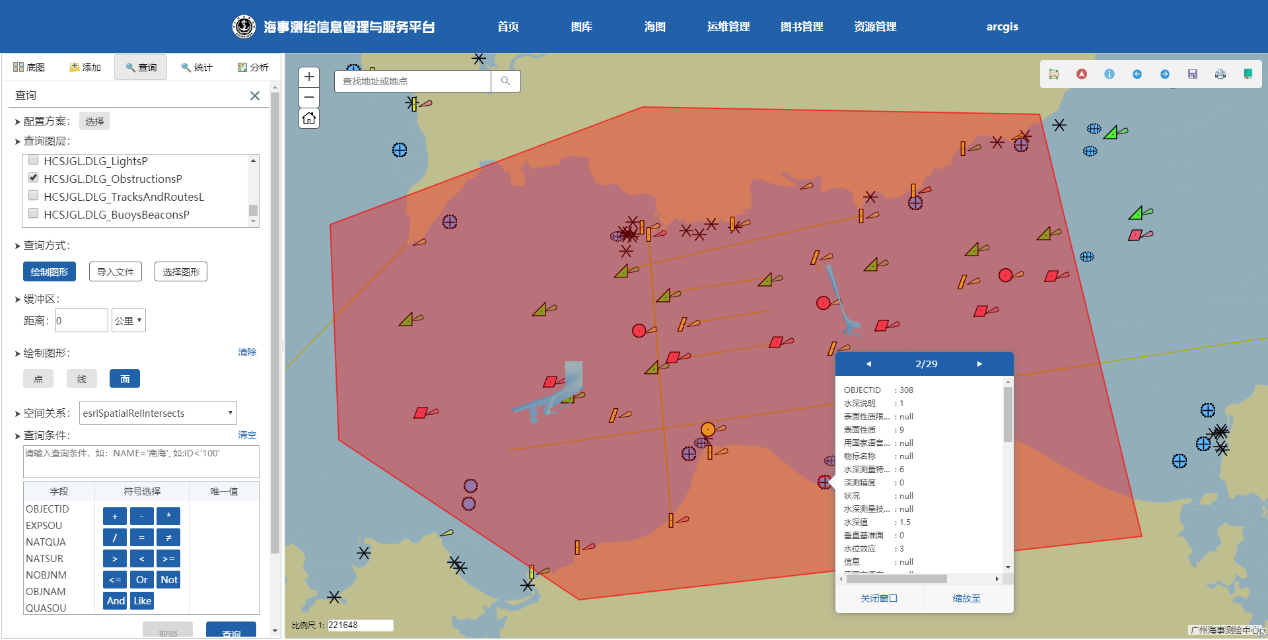
Task: Click the 清除 link to clear drawing
Action: [x=247, y=352]
